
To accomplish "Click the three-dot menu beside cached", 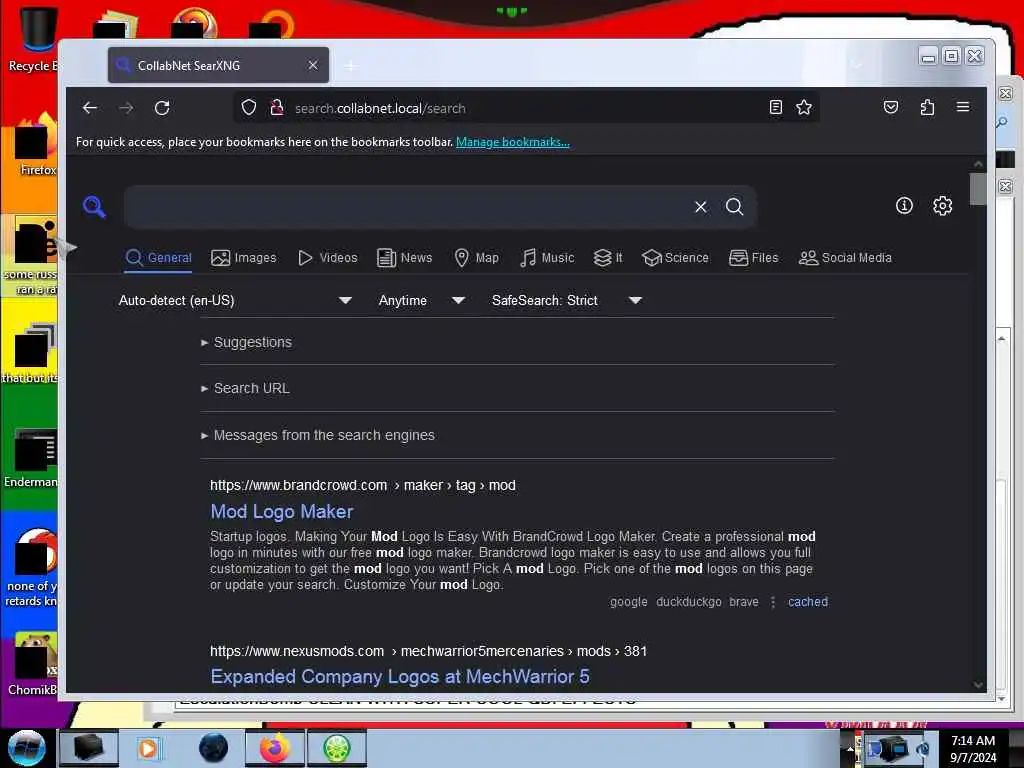I will 773,602.
